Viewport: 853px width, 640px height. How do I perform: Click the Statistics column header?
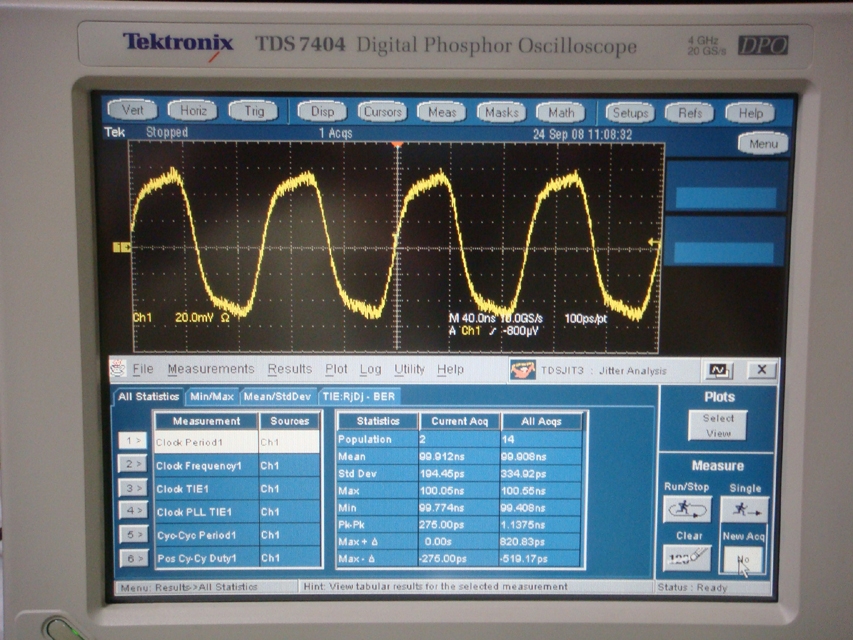point(378,421)
